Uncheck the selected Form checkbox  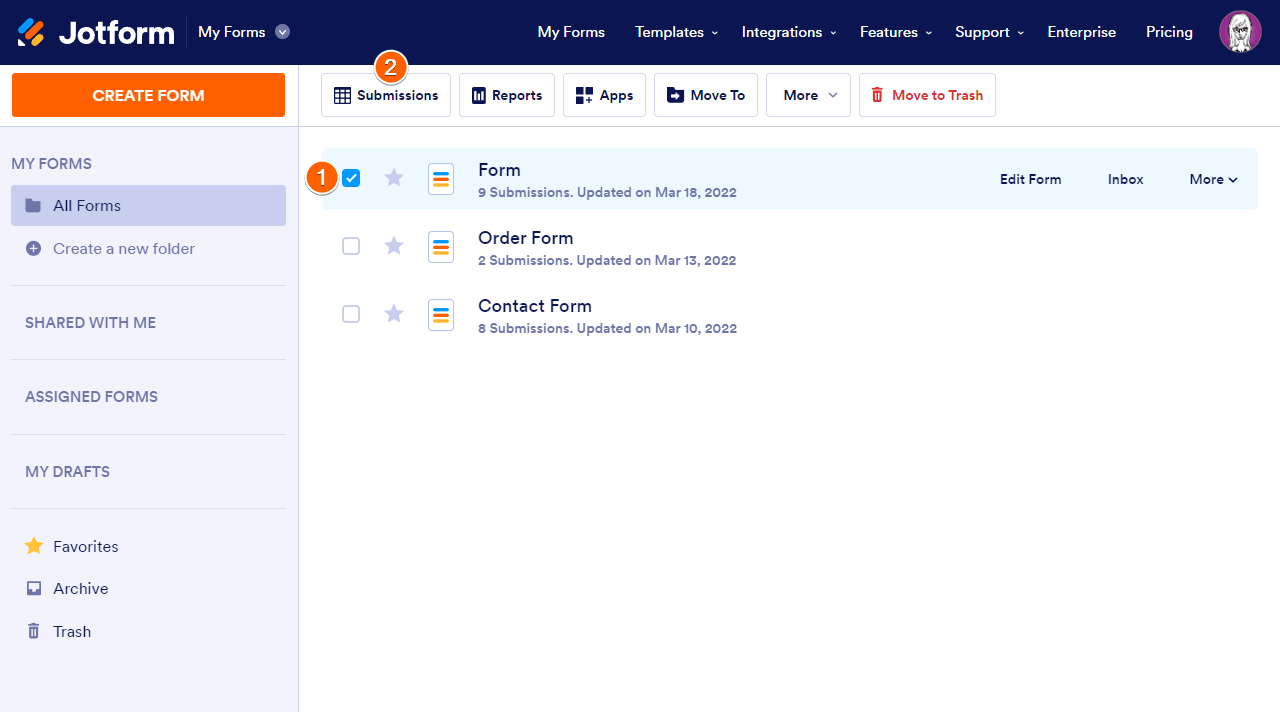(351, 178)
